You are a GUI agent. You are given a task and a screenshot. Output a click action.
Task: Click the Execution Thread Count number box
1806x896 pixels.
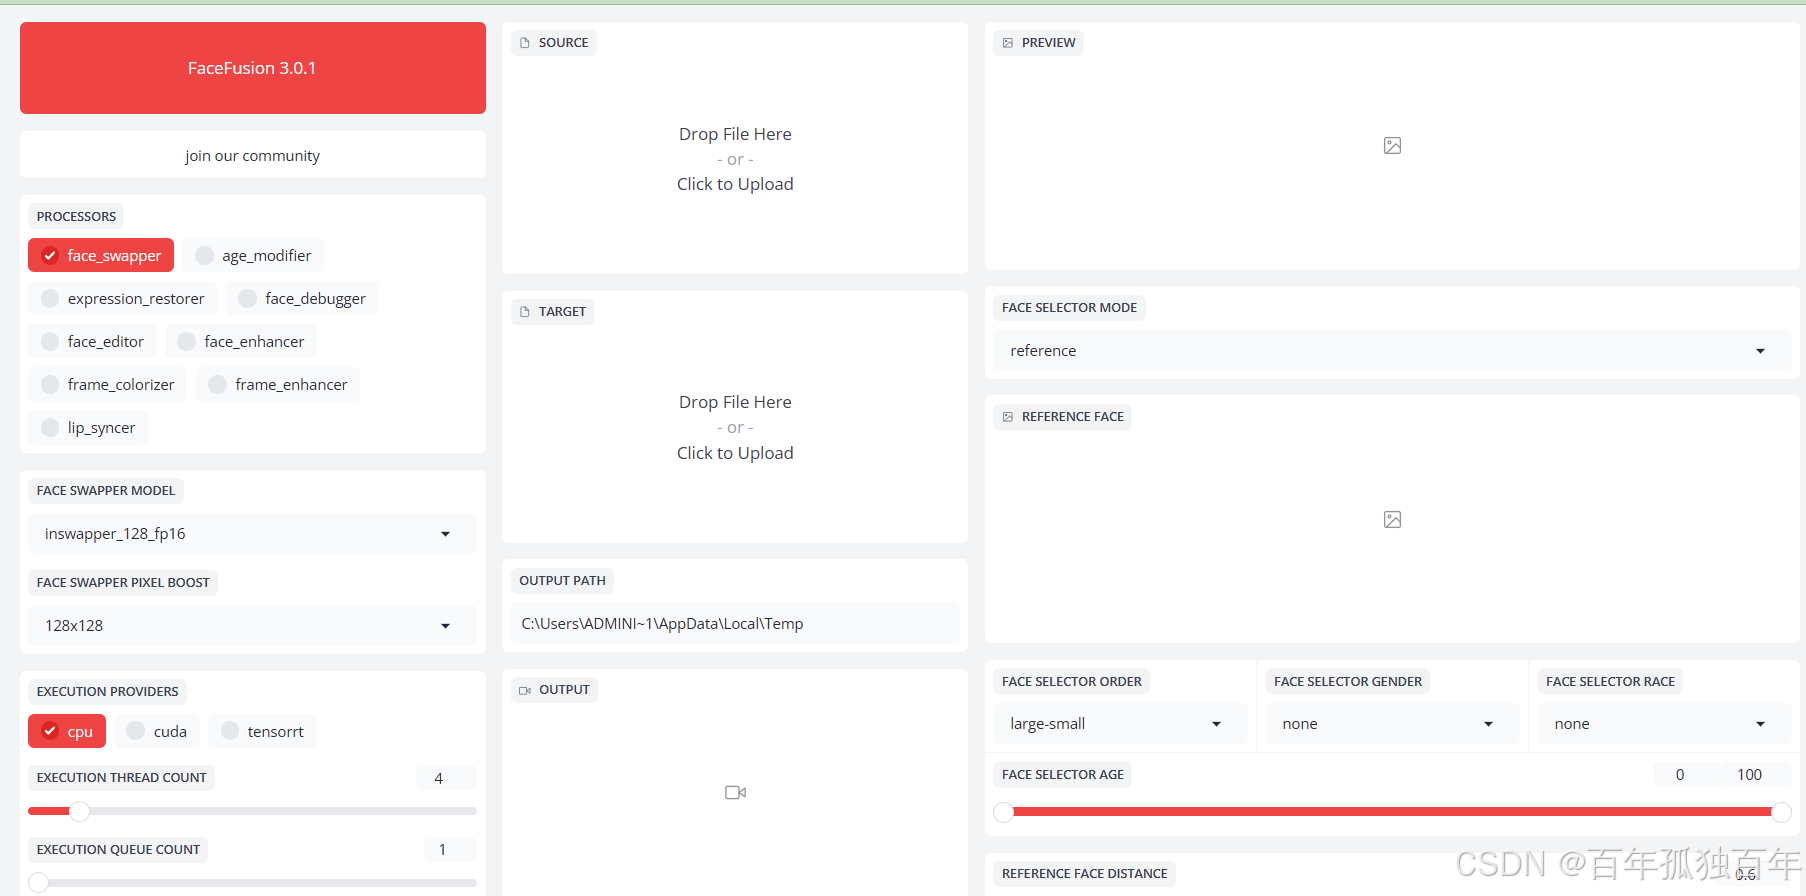coord(446,778)
